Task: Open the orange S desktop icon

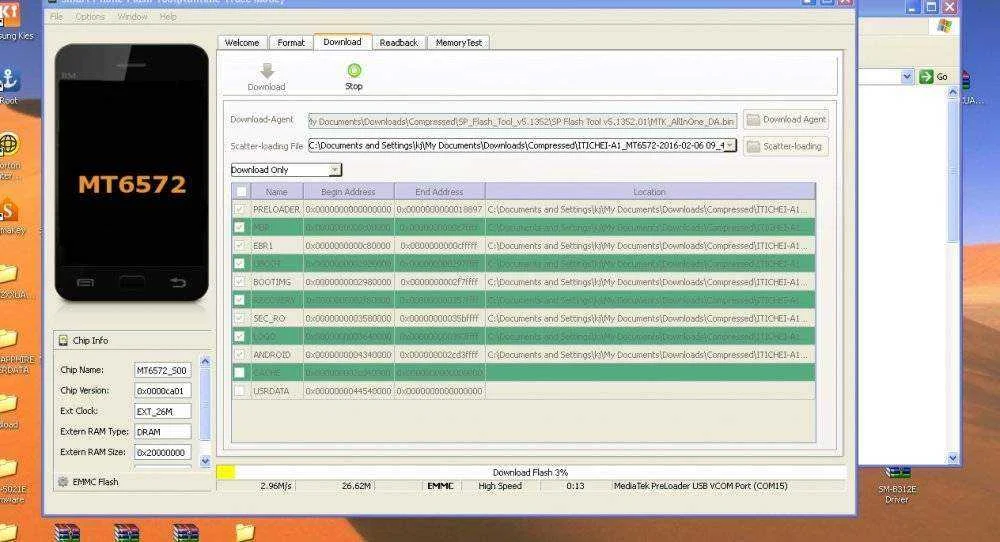Action: pyautogui.click(x=8, y=210)
